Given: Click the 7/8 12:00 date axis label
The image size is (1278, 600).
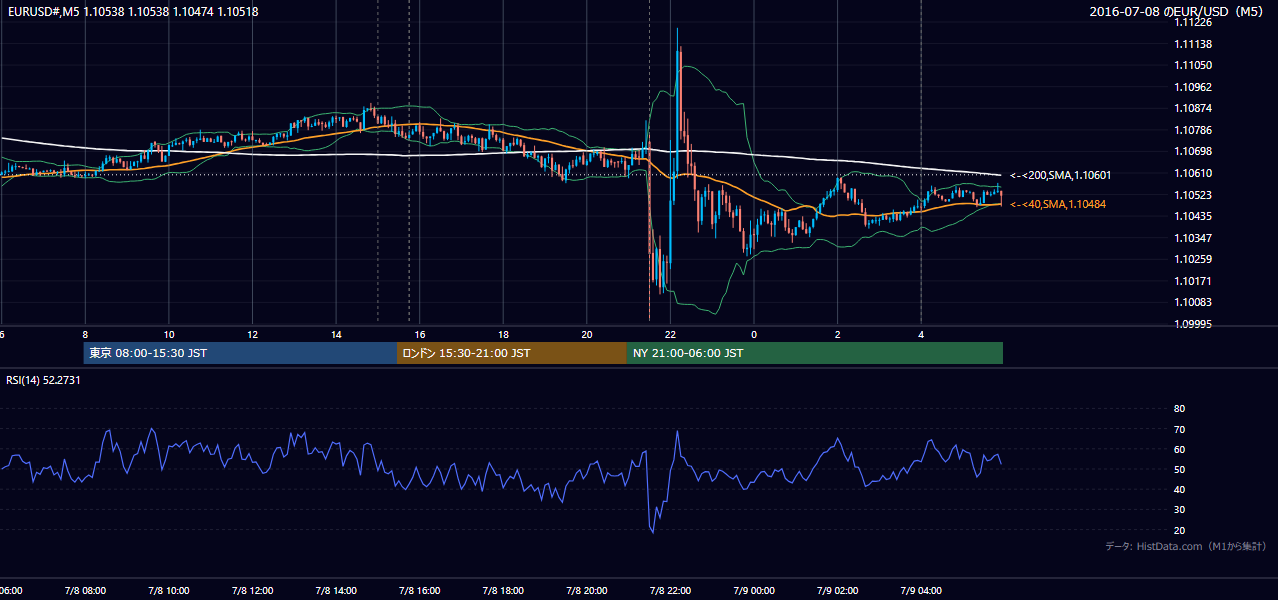Looking at the screenshot, I should click(x=252, y=591).
